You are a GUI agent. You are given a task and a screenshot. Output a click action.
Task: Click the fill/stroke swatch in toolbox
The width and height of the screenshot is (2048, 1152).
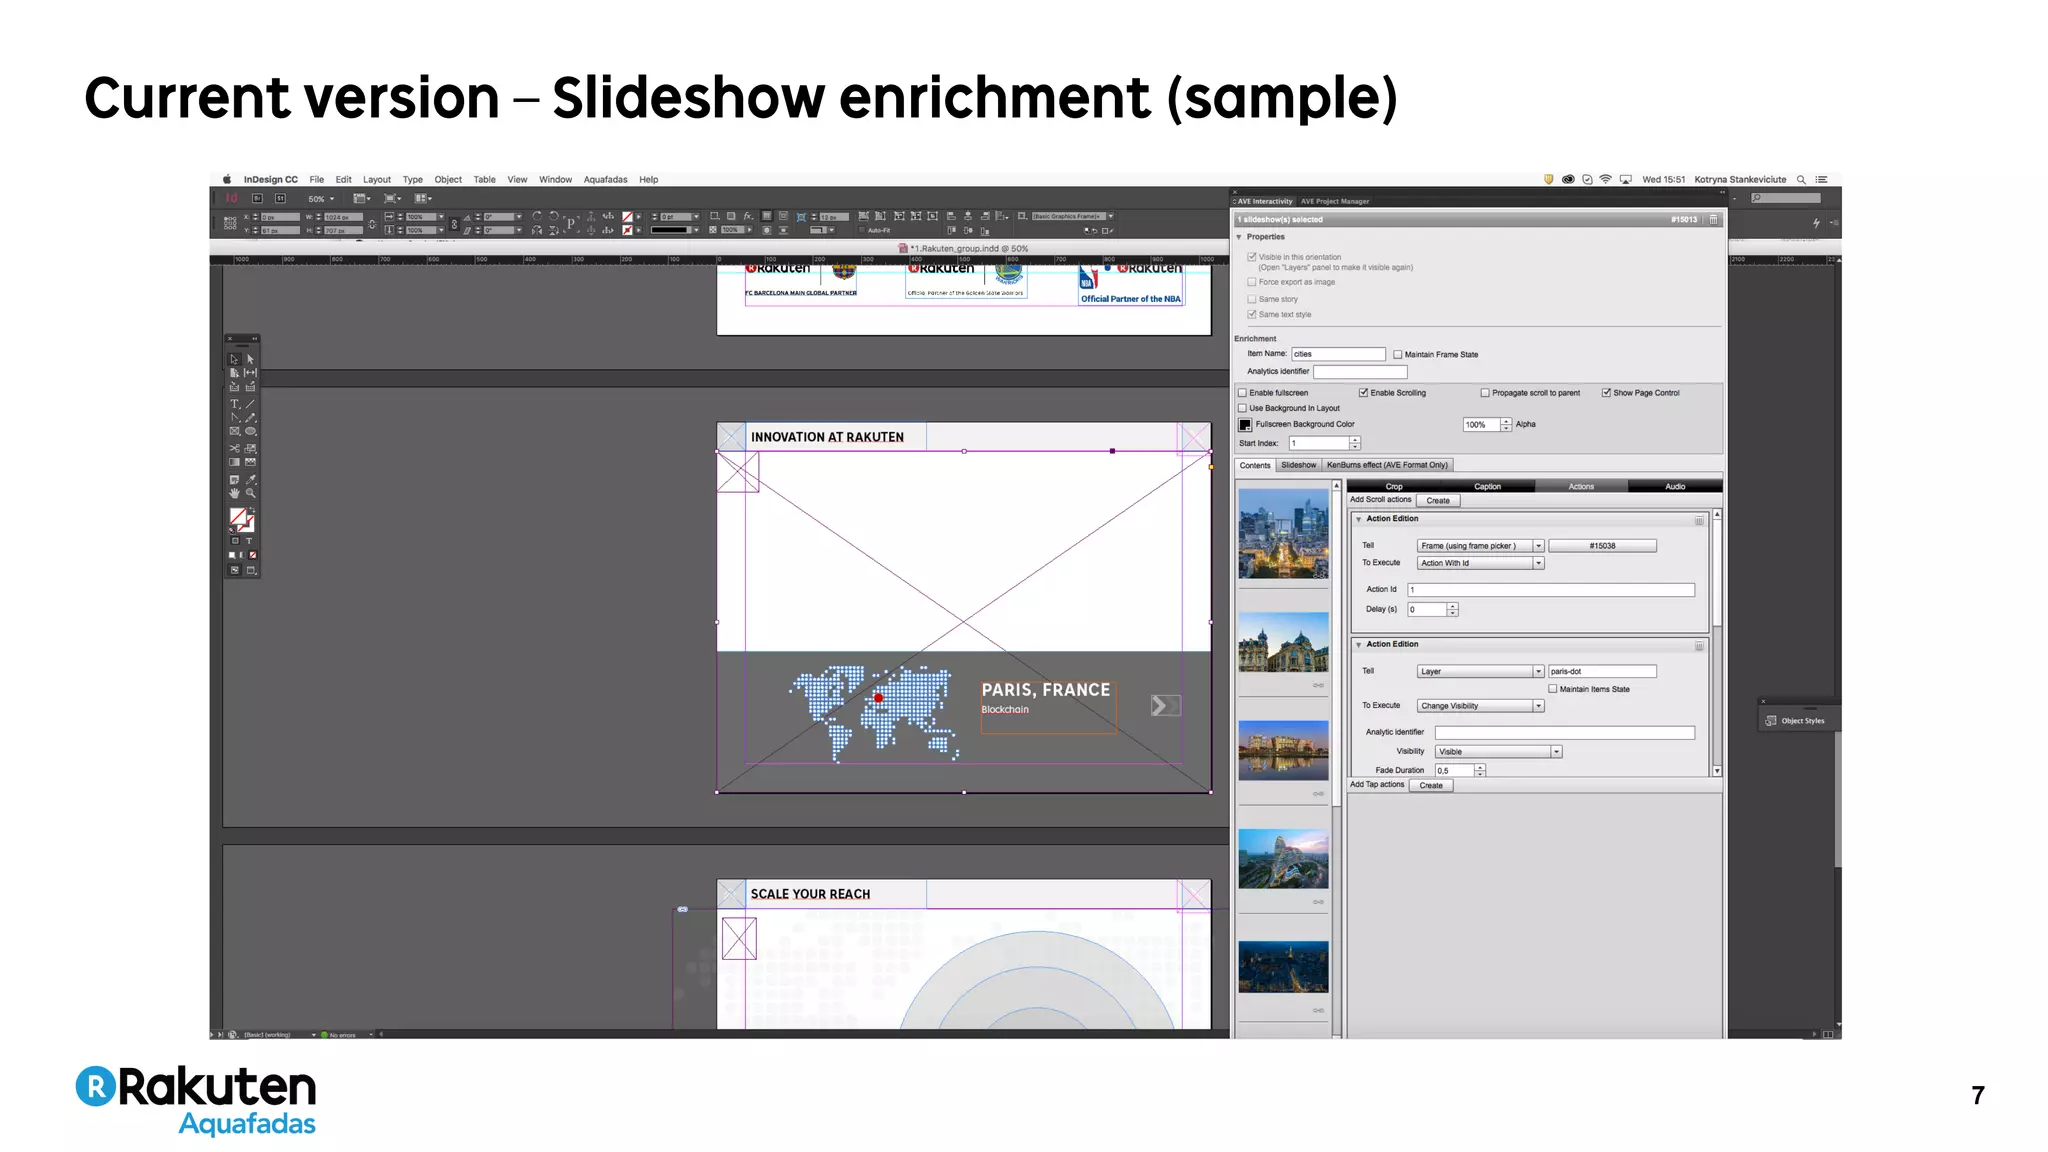(241, 519)
